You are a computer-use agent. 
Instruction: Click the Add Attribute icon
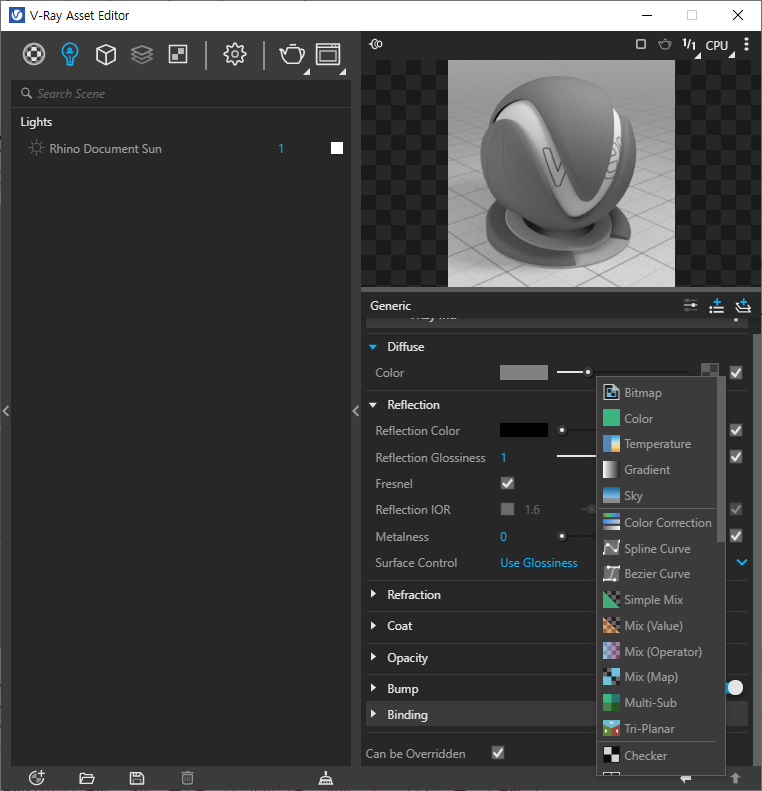pos(716,305)
